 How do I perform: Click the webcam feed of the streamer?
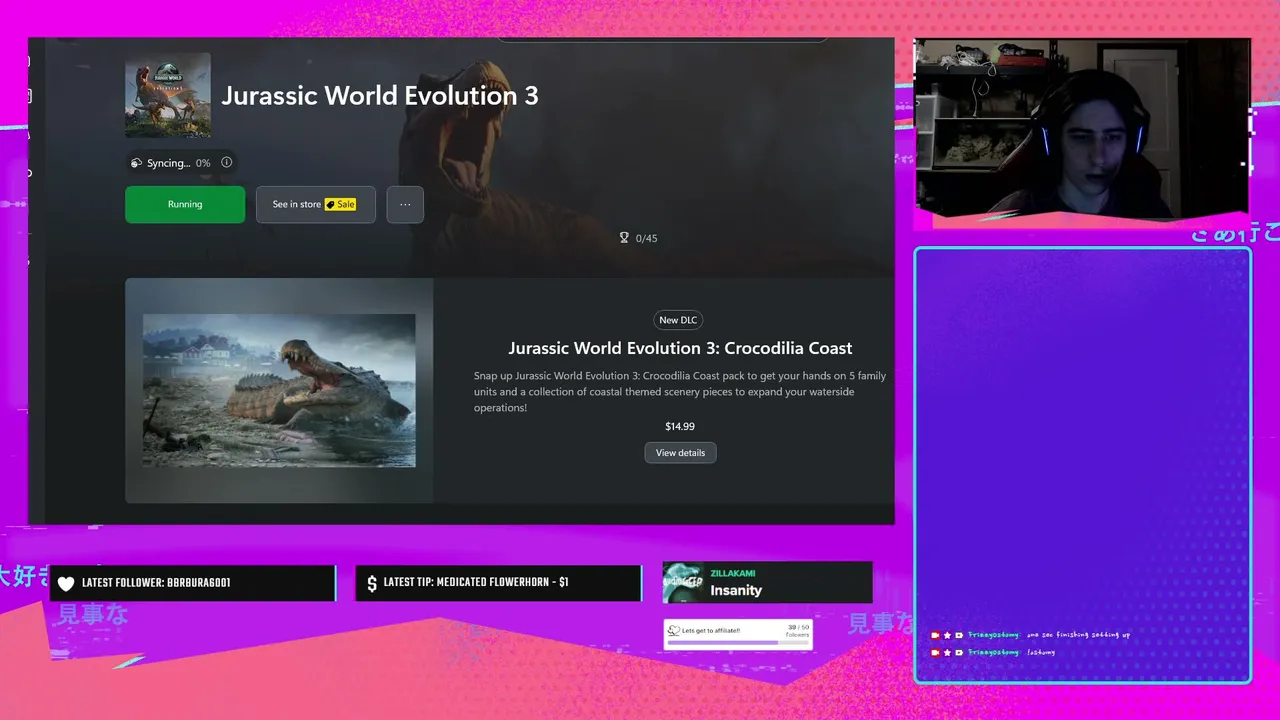click(x=1082, y=128)
